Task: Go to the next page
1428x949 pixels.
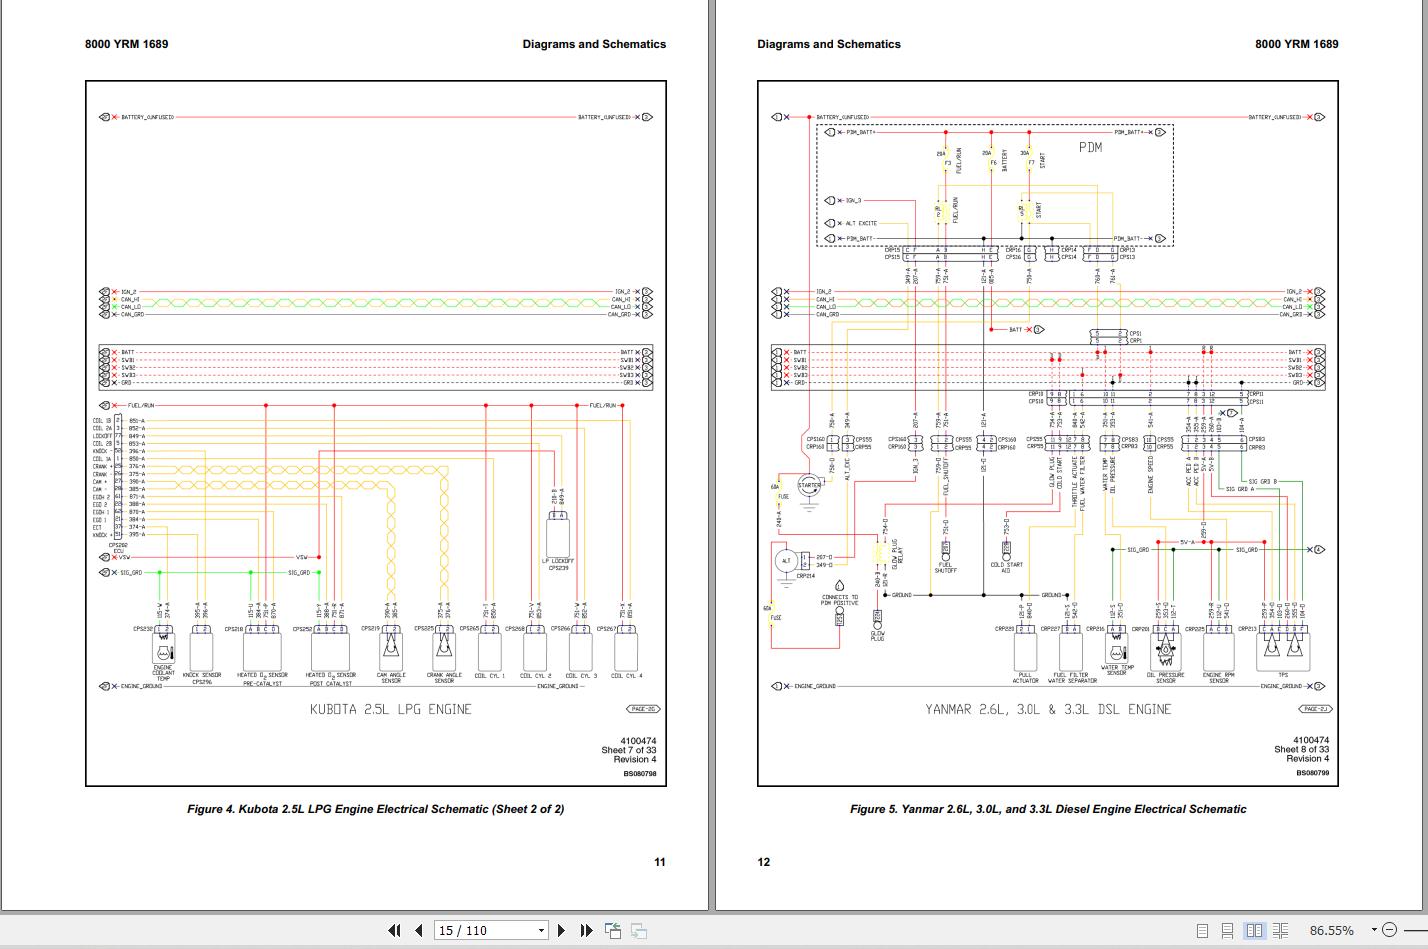Action: [562, 930]
